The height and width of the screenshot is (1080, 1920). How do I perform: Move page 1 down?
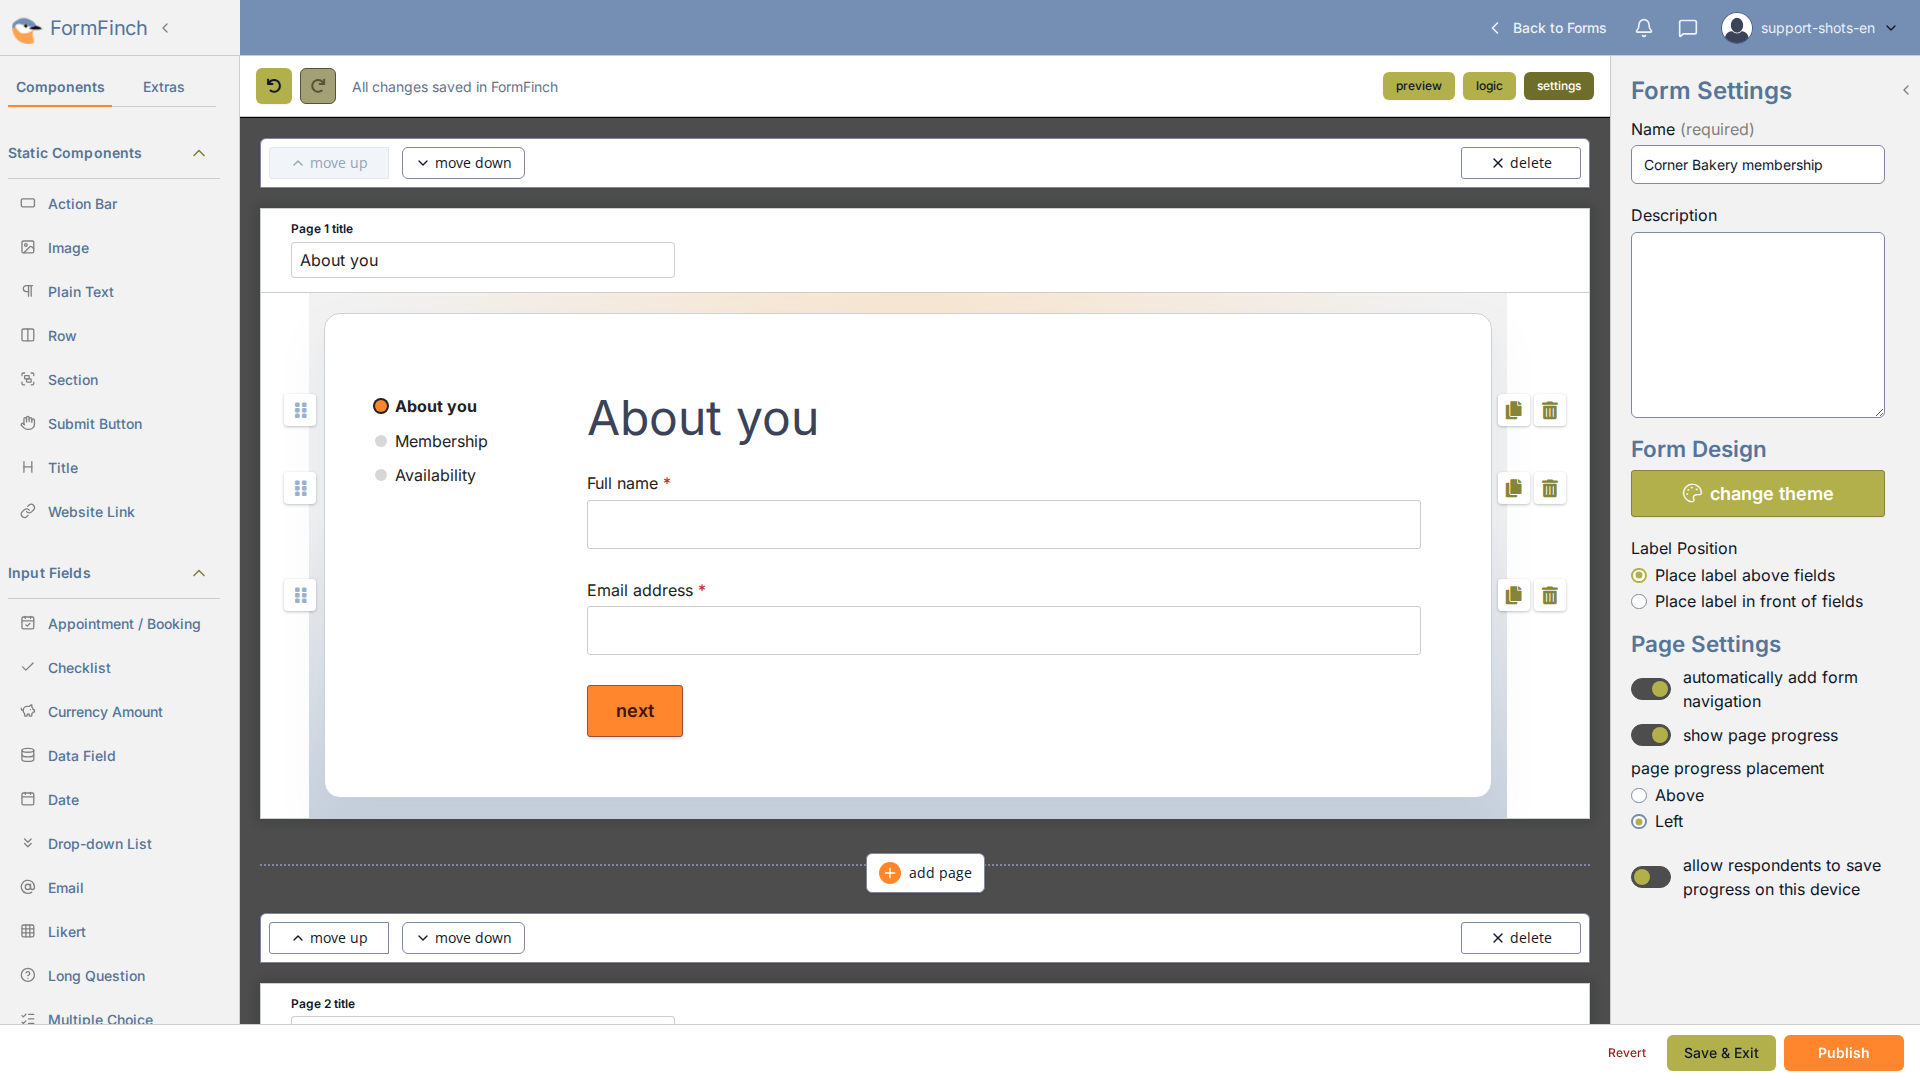click(x=463, y=163)
